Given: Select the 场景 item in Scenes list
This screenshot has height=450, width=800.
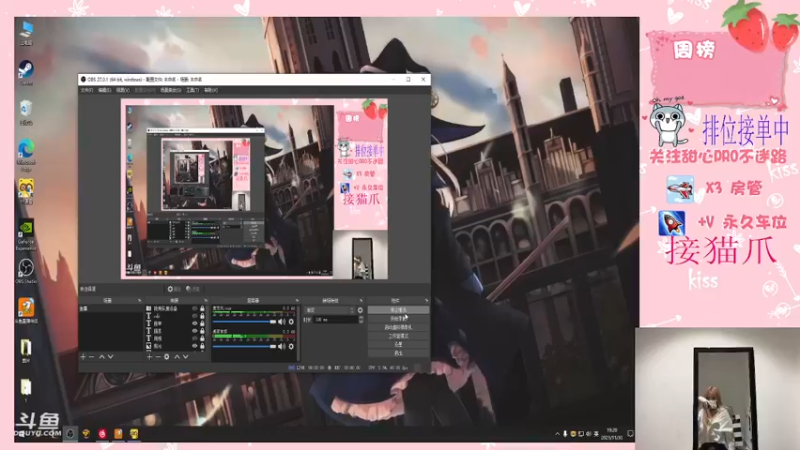Looking at the screenshot, I should 112,309.
